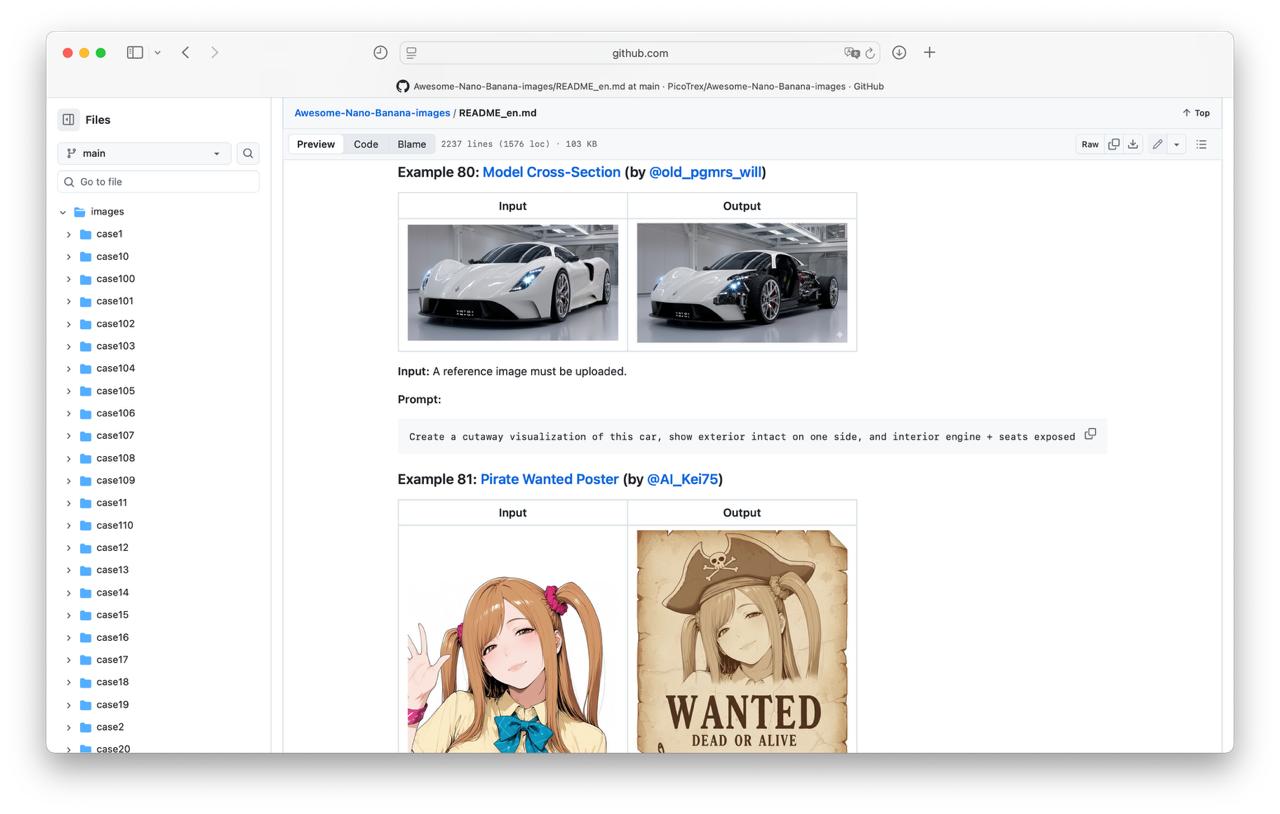This screenshot has height=814, width=1280.
Task: Toggle Safari sidebar visibility
Action: (x=135, y=53)
